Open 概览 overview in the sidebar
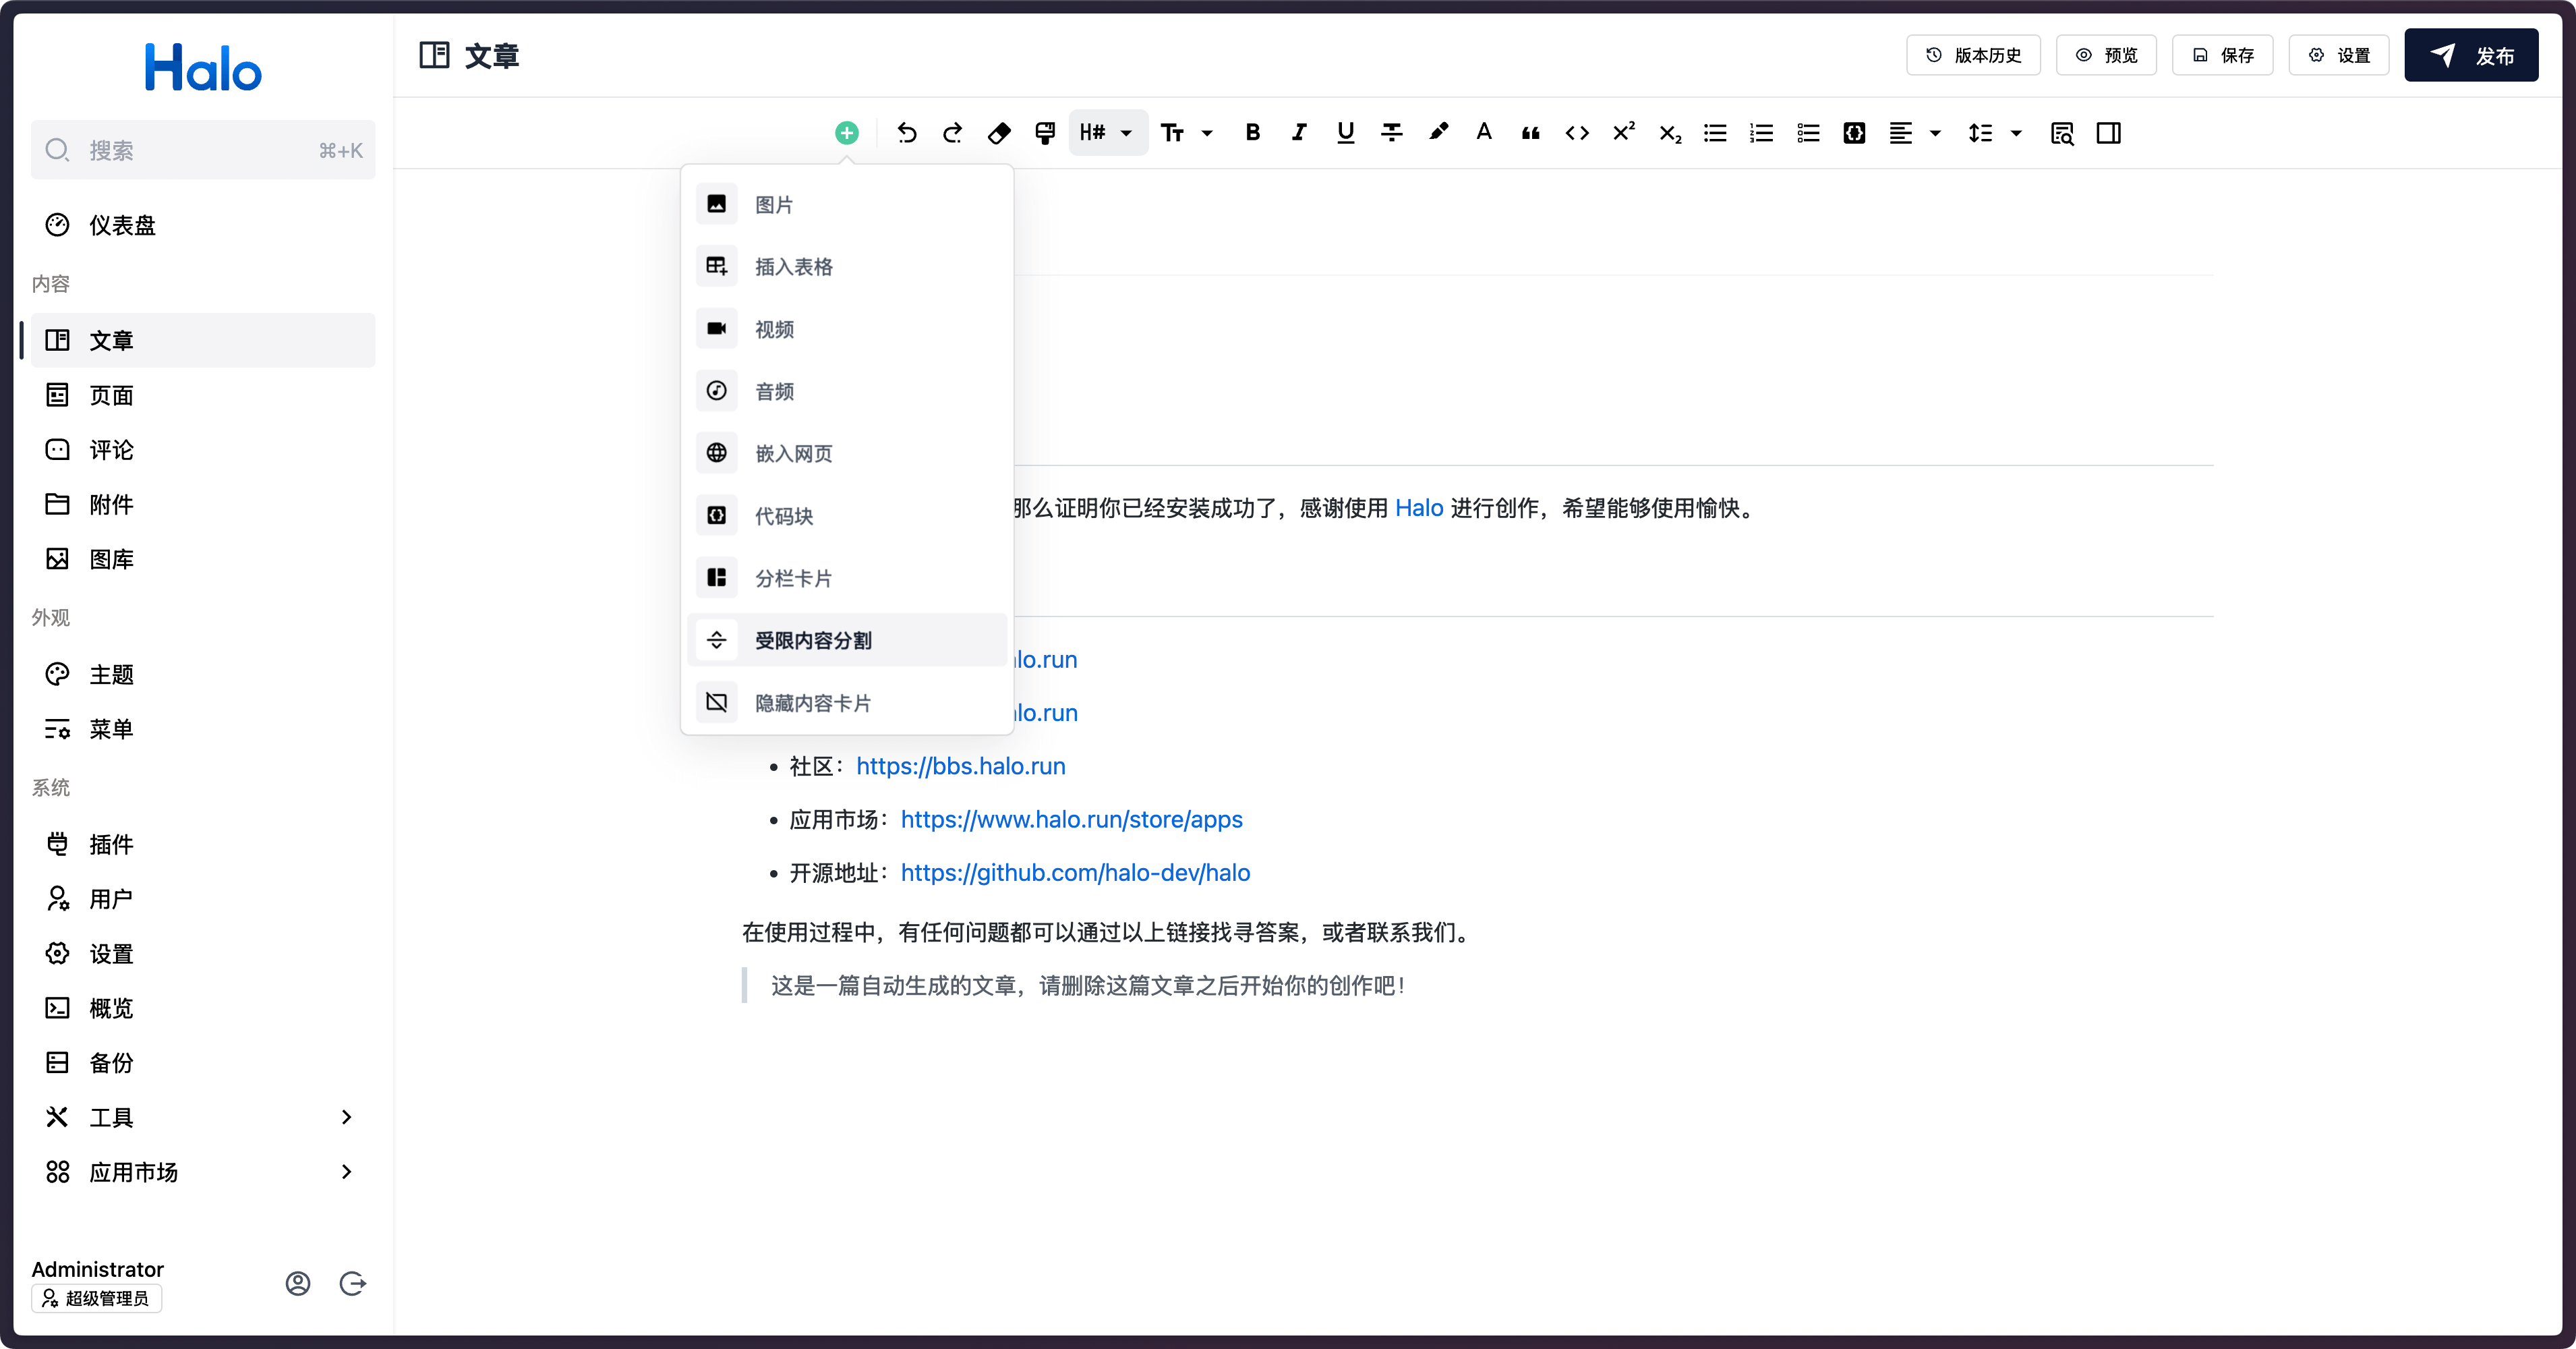The height and width of the screenshot is (1349, 2576). [x=203, y=1008]
